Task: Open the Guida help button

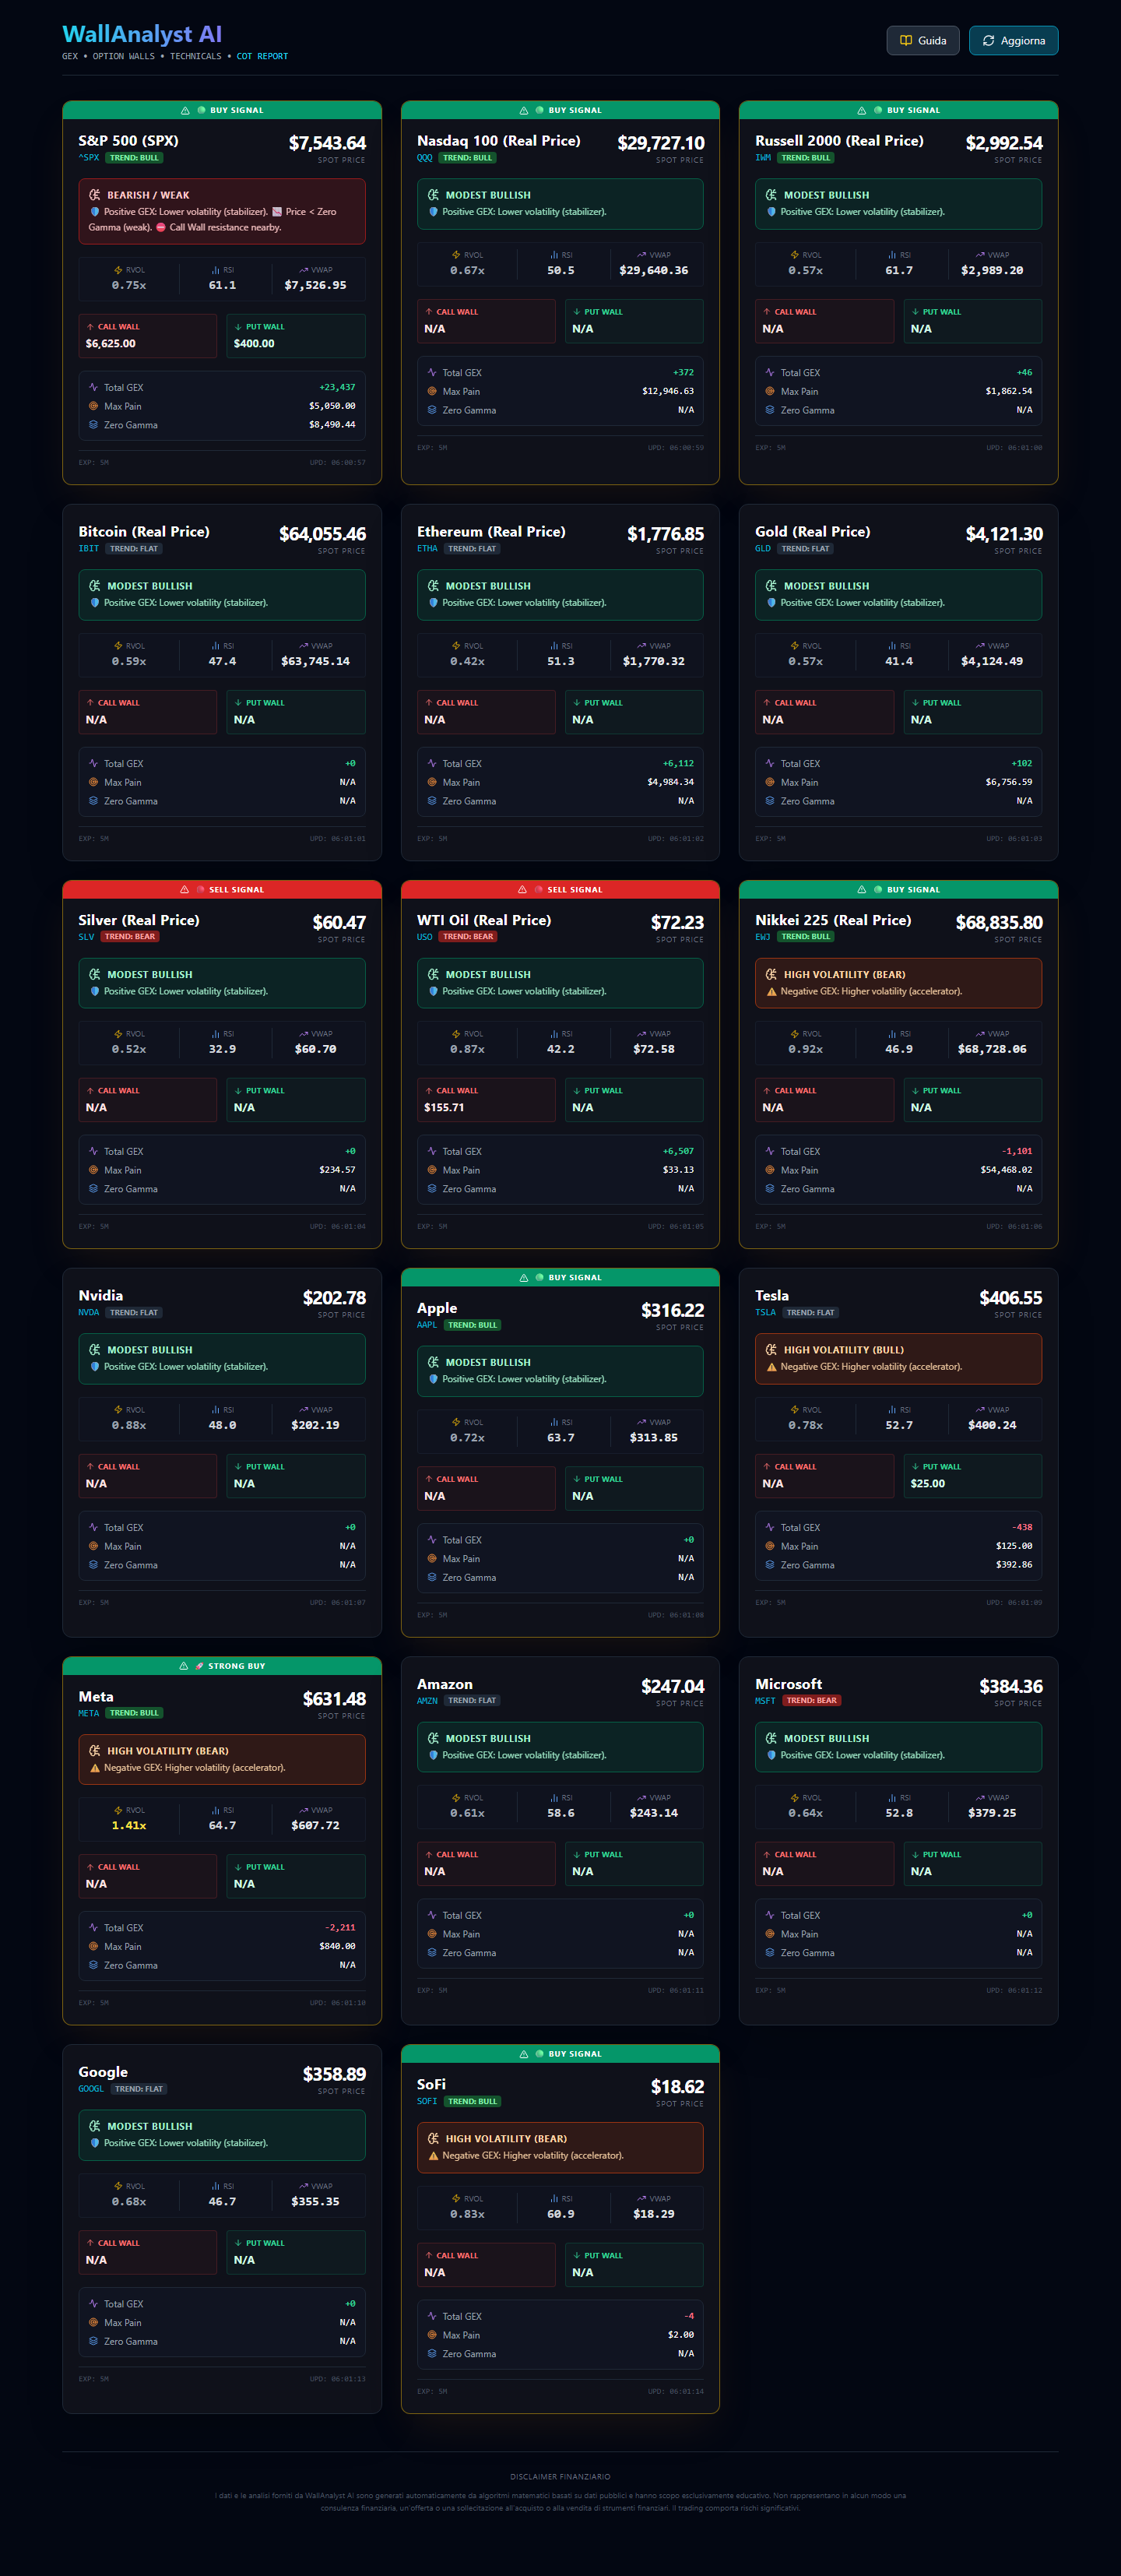Action: pyautogui.click(x=922, y=41)
